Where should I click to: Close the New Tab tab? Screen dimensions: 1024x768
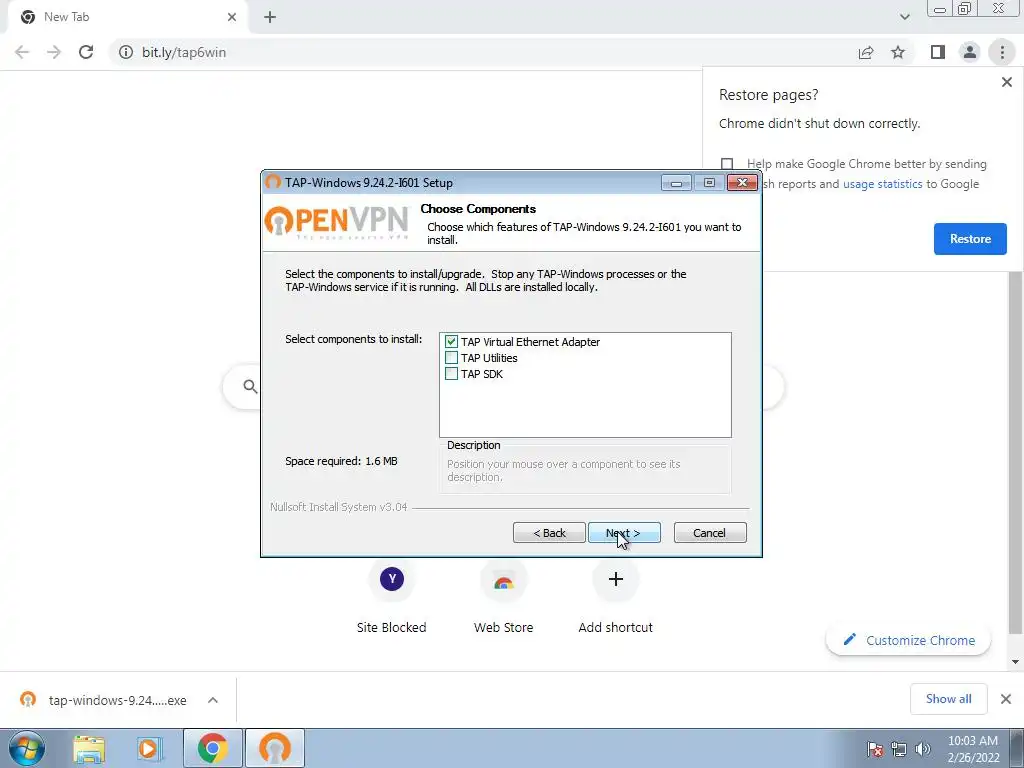coord(232,17)
